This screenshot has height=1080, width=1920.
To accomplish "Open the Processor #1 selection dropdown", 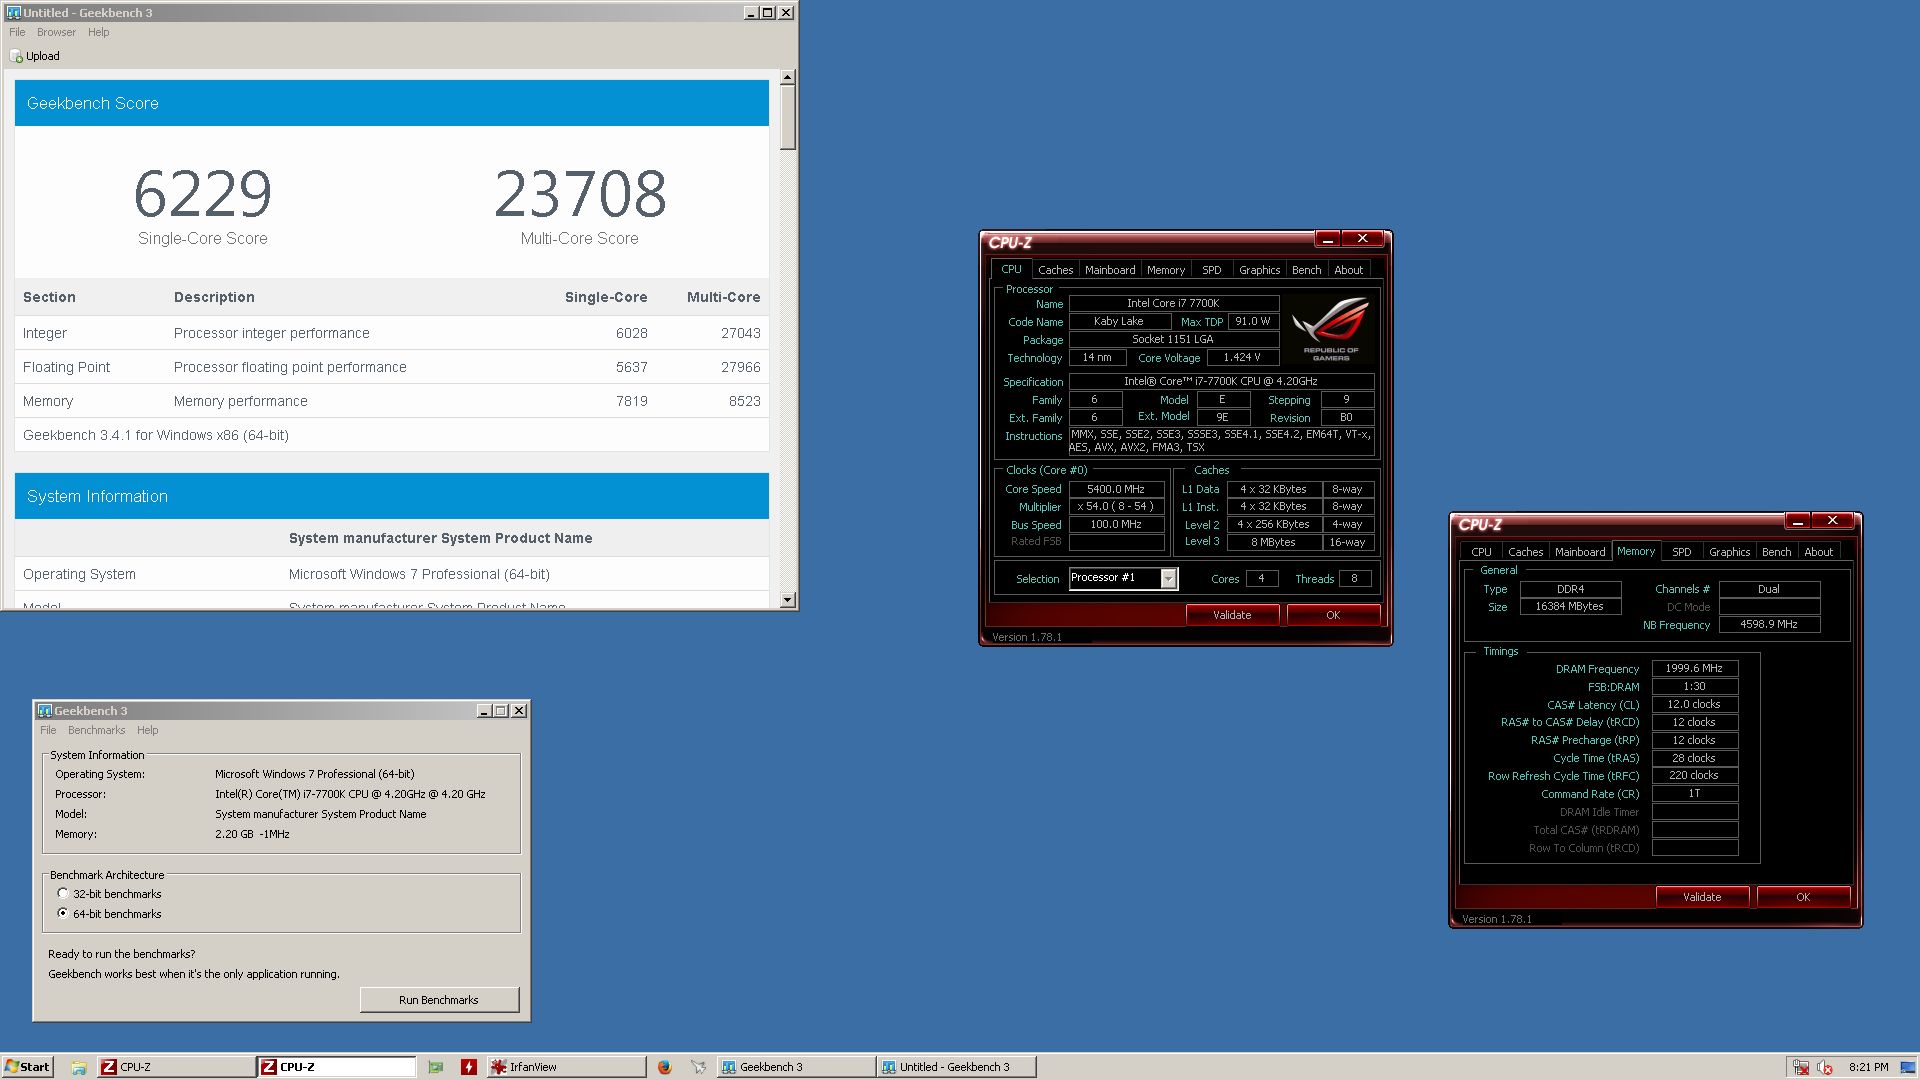I will point(1168,578).
